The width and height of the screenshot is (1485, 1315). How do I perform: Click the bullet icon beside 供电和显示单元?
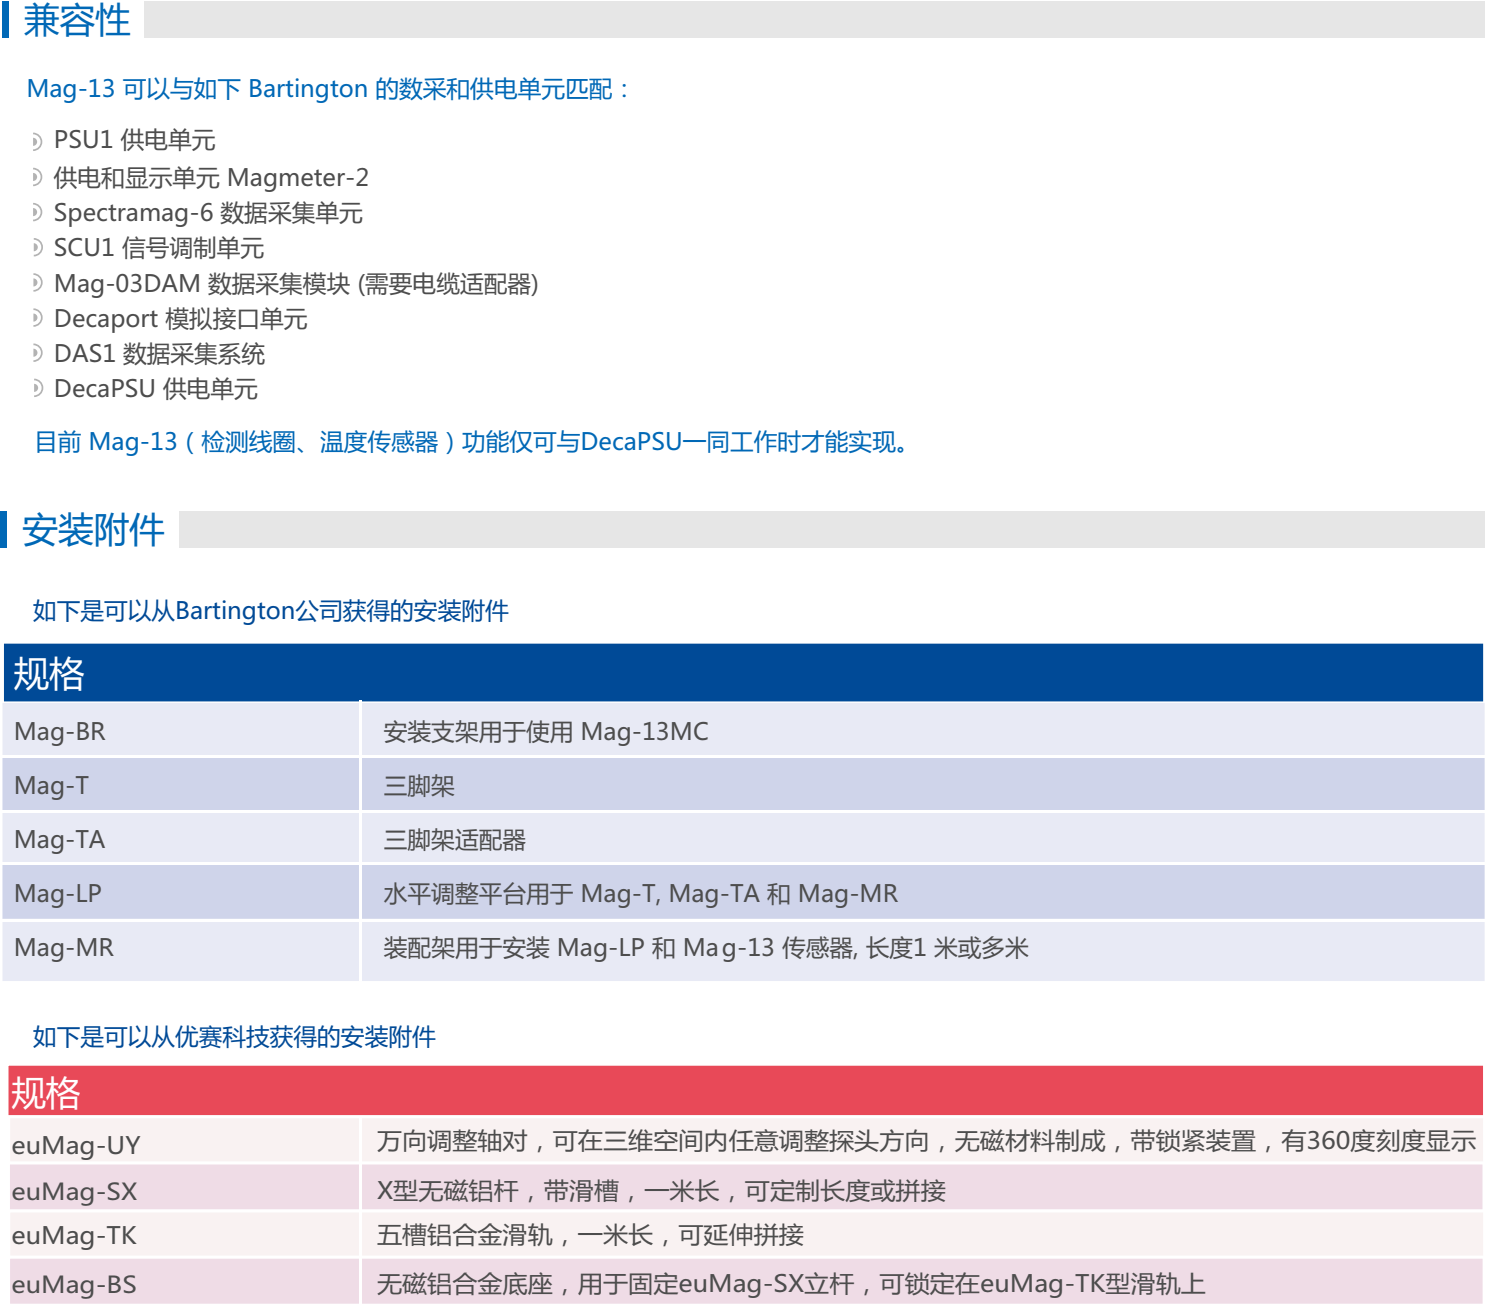37,178
